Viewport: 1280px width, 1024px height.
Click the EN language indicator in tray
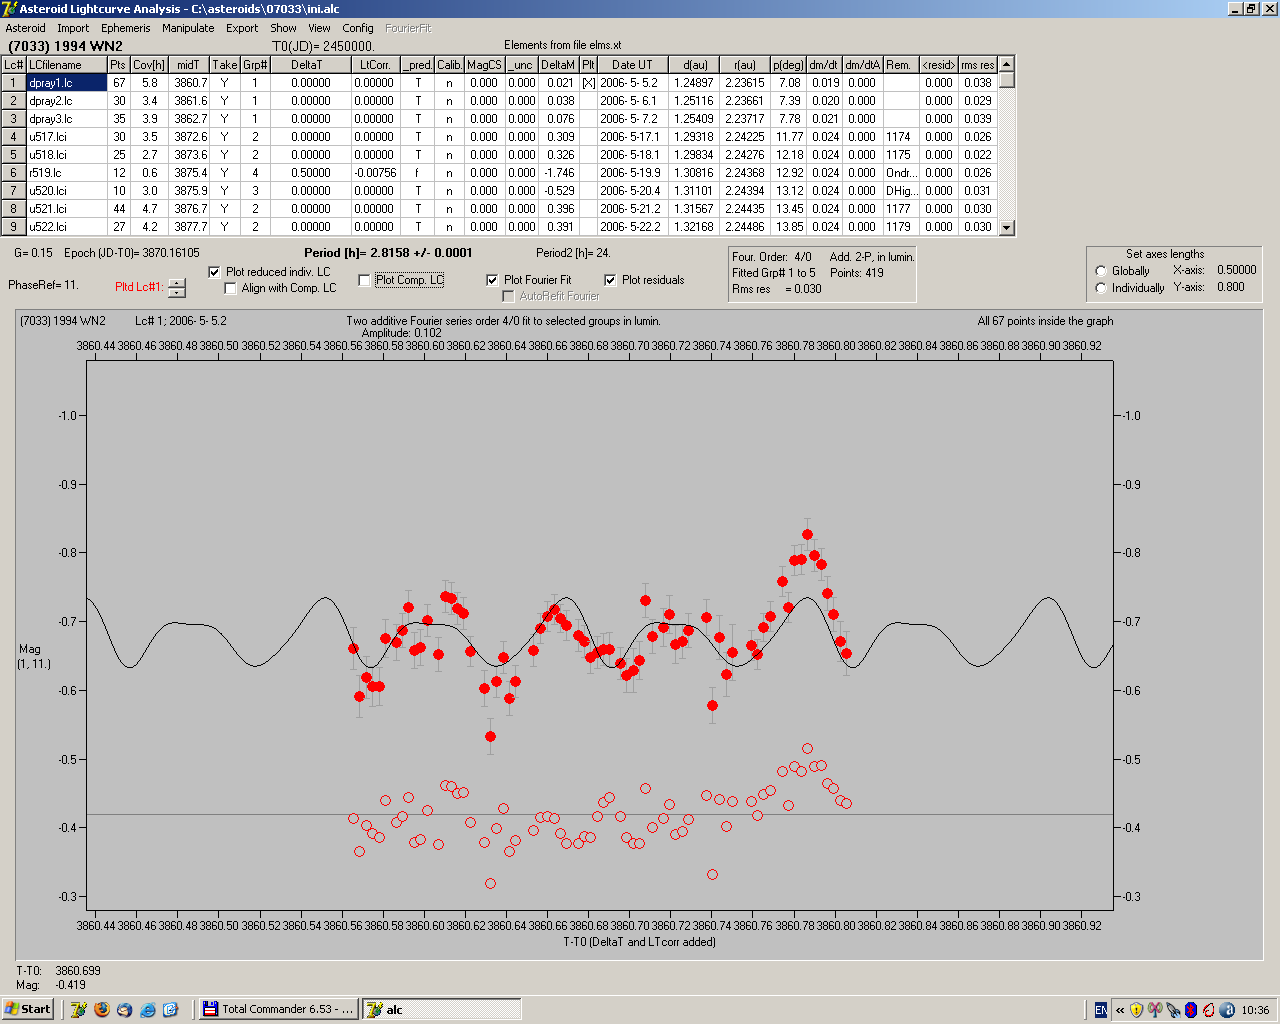(x=1101, y=1010)
